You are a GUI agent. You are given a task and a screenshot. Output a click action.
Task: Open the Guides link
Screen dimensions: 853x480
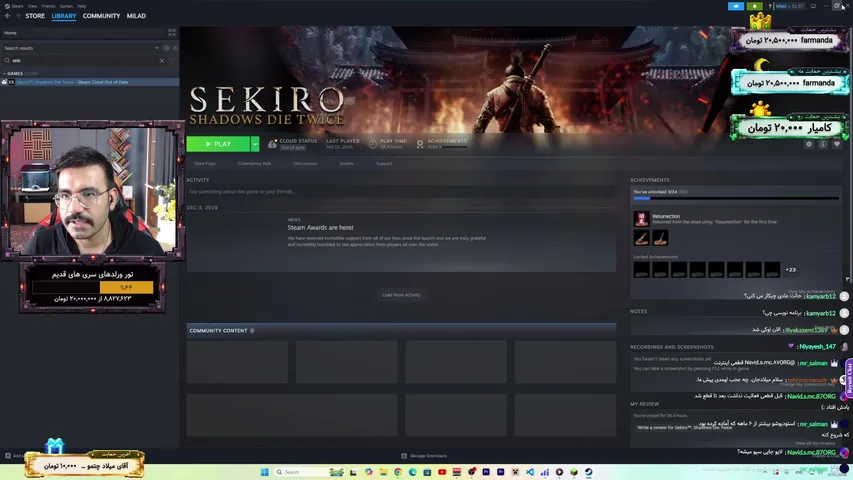coord(347,164)
